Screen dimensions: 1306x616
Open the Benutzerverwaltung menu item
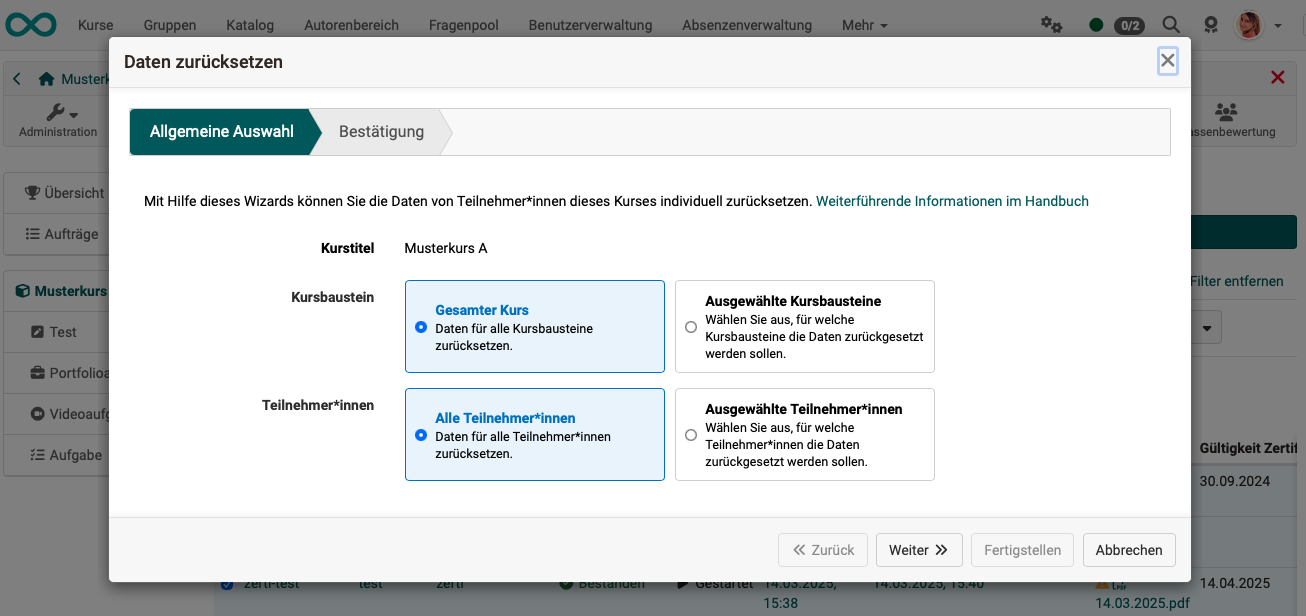tap(590, 25)
